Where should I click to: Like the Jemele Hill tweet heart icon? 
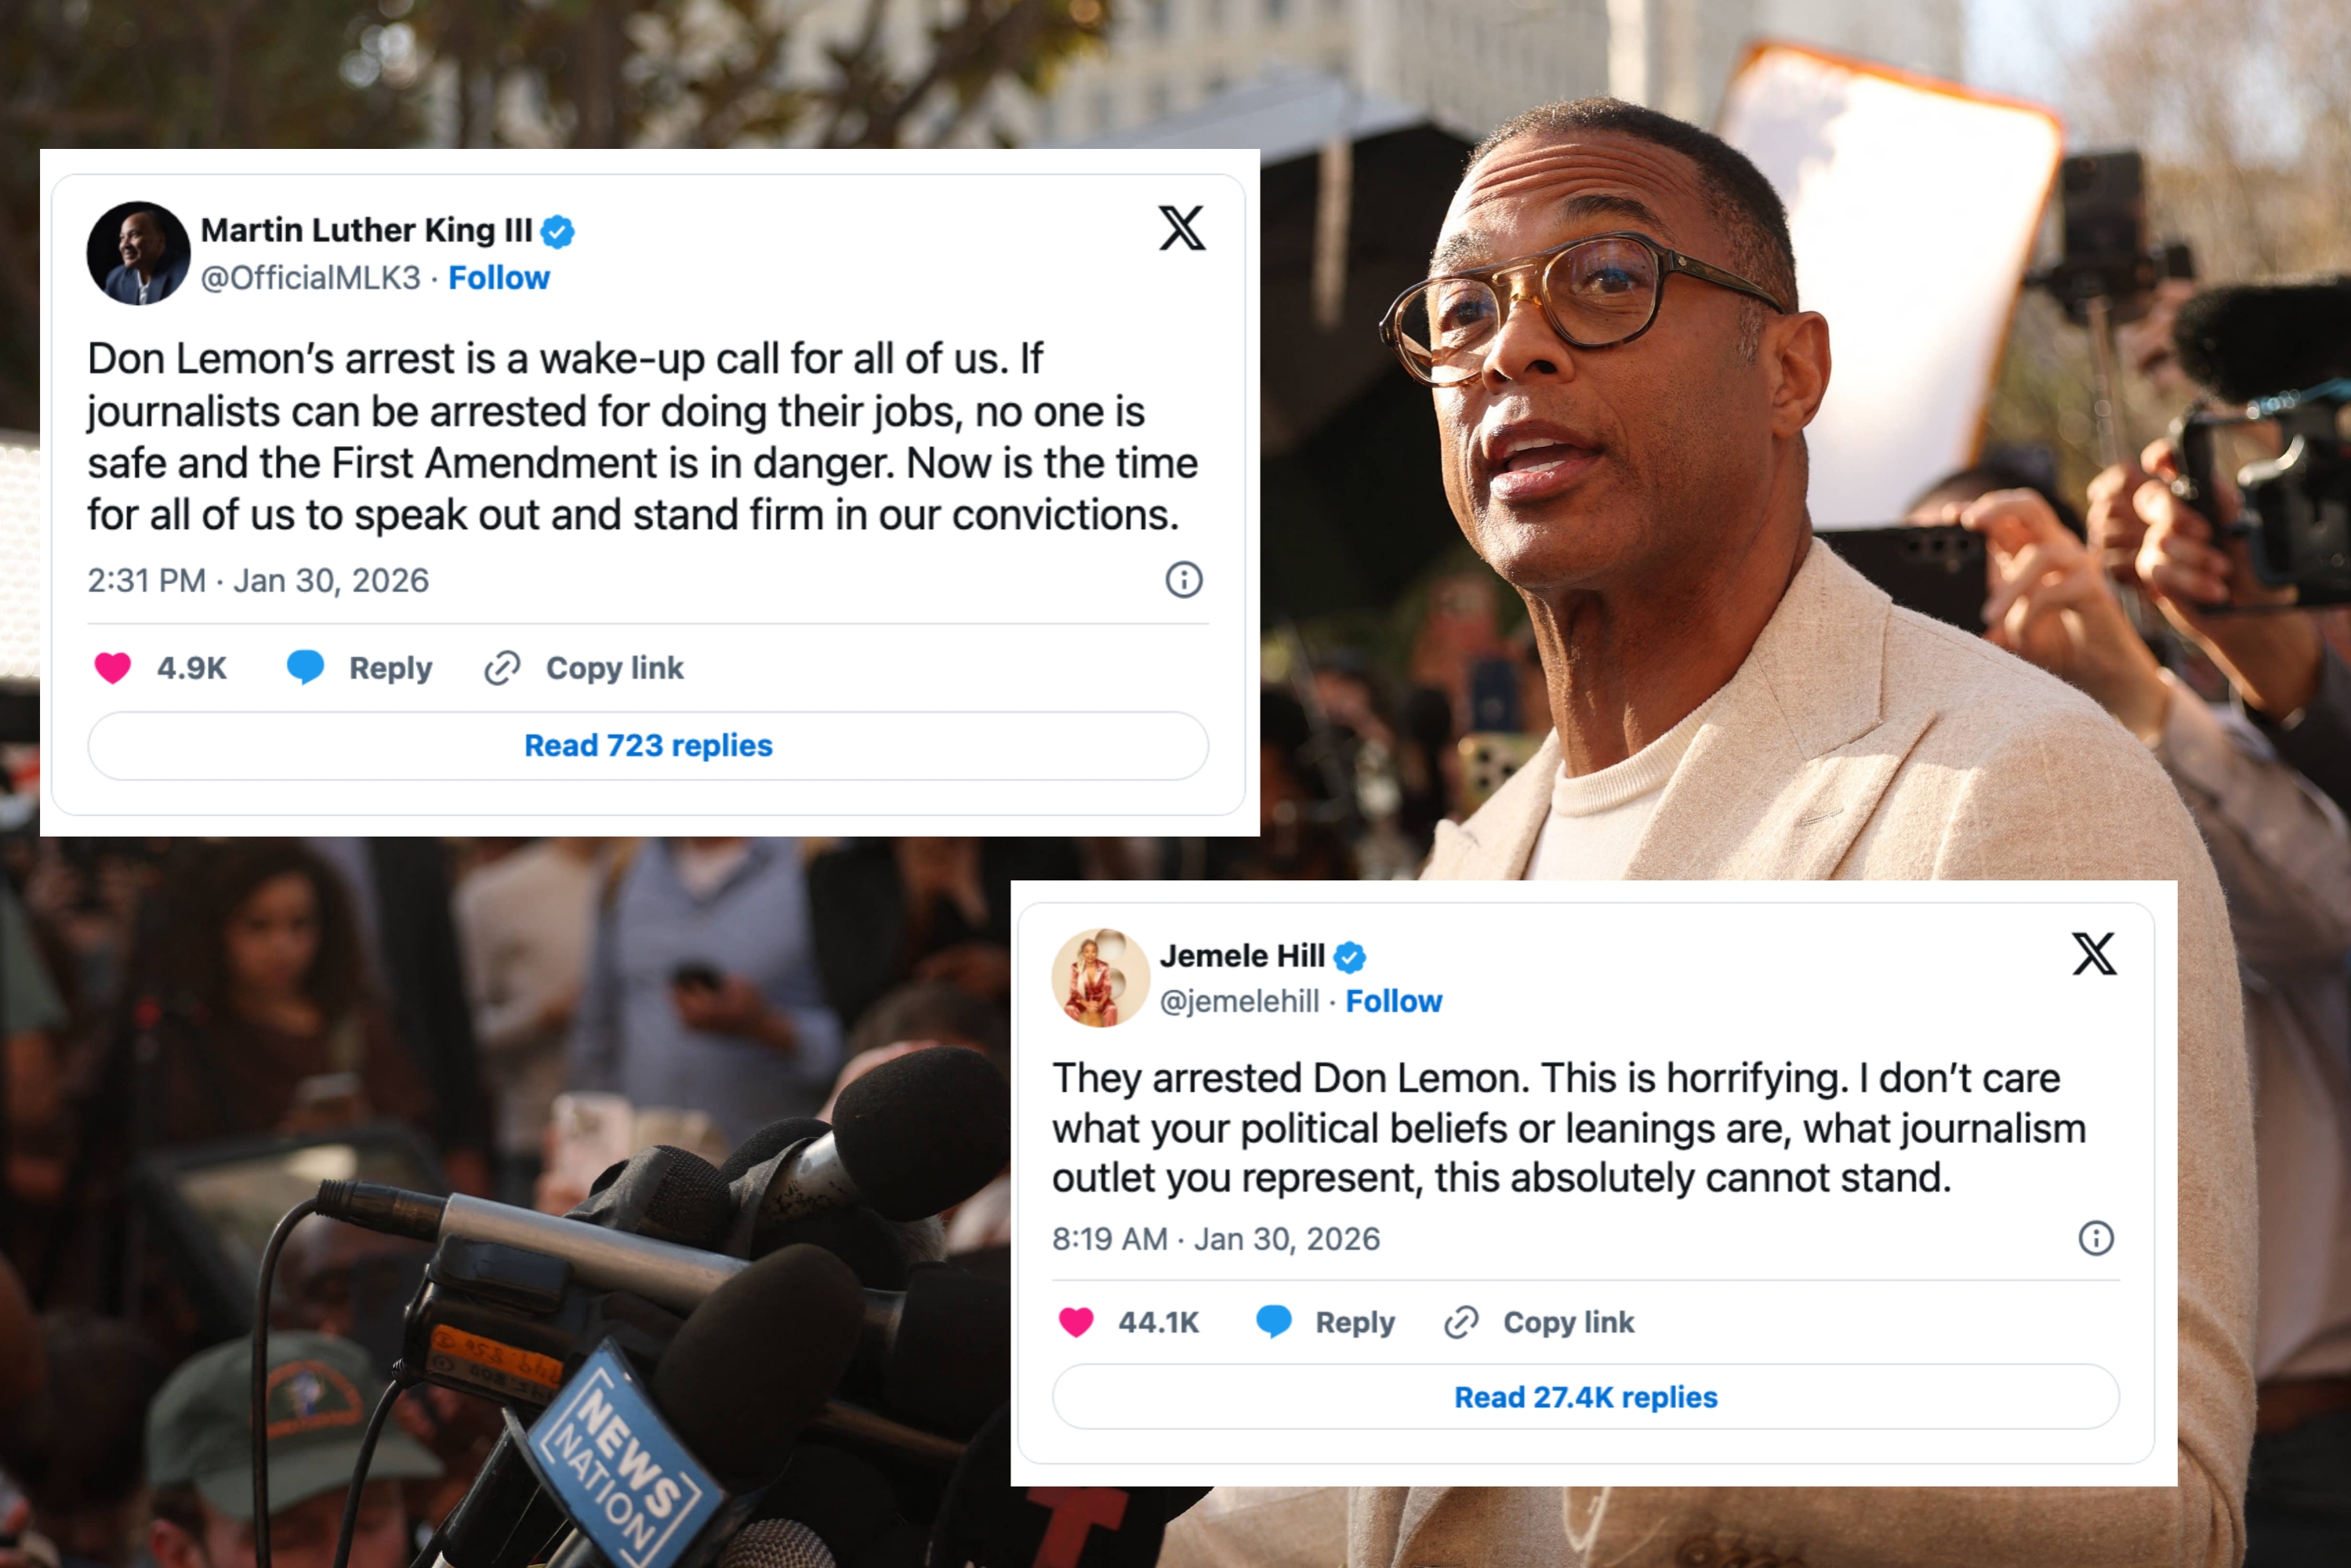click(x=1076, y=1322)
